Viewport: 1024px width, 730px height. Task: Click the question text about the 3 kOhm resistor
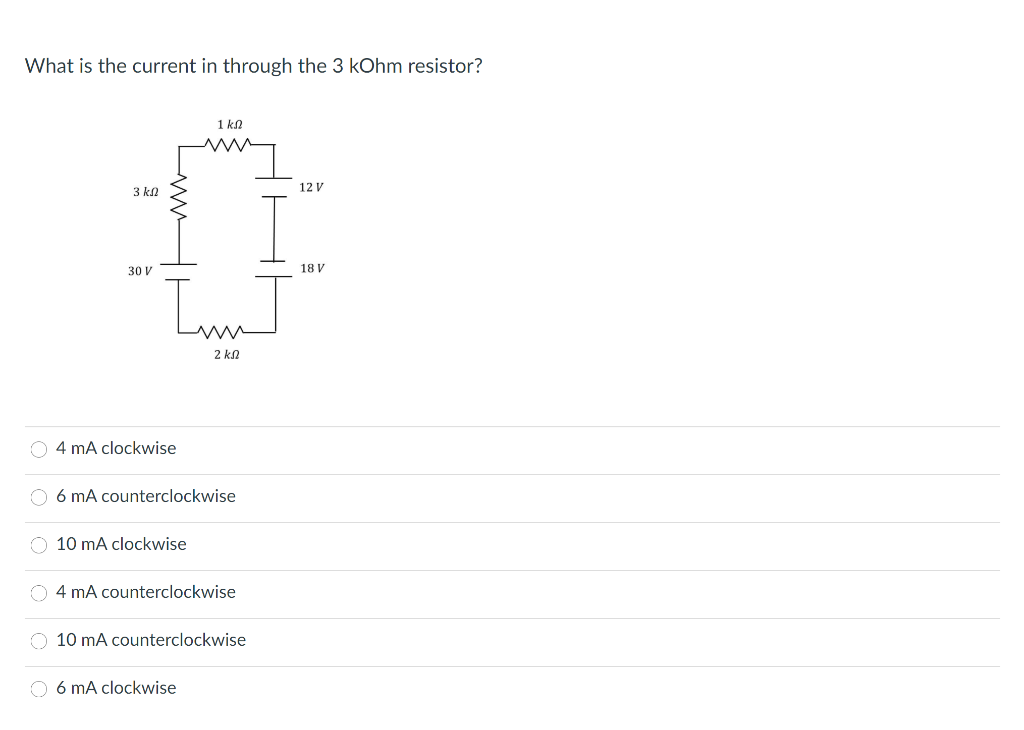coord(254,65)
